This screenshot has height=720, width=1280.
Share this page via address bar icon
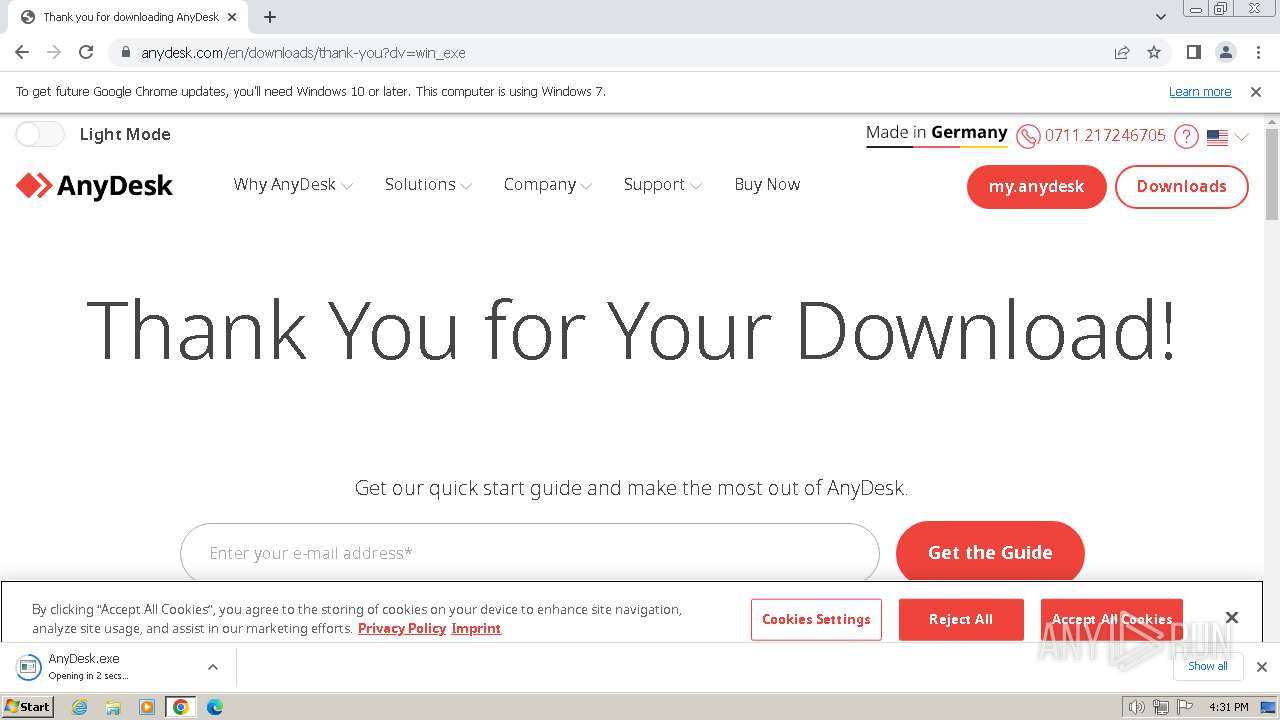(1122, 53)
